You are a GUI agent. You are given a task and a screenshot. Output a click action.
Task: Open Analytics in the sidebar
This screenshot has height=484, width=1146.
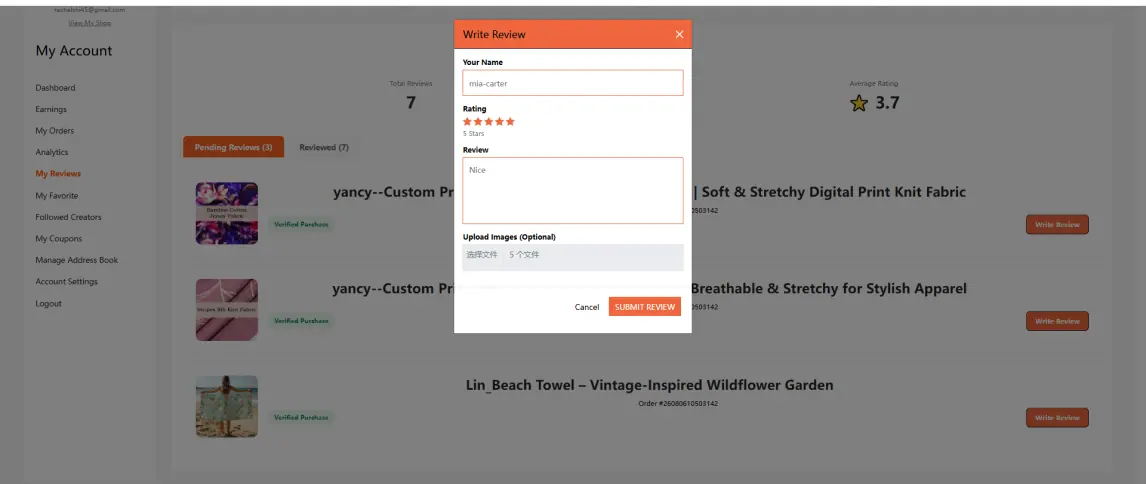click(x=52, y=152)
